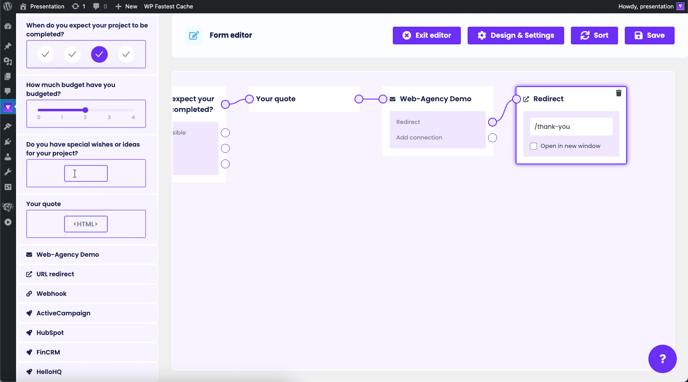Select the Web-Agency Demo node title
Screen dimensions: 688x382
(x=435, y=99)
